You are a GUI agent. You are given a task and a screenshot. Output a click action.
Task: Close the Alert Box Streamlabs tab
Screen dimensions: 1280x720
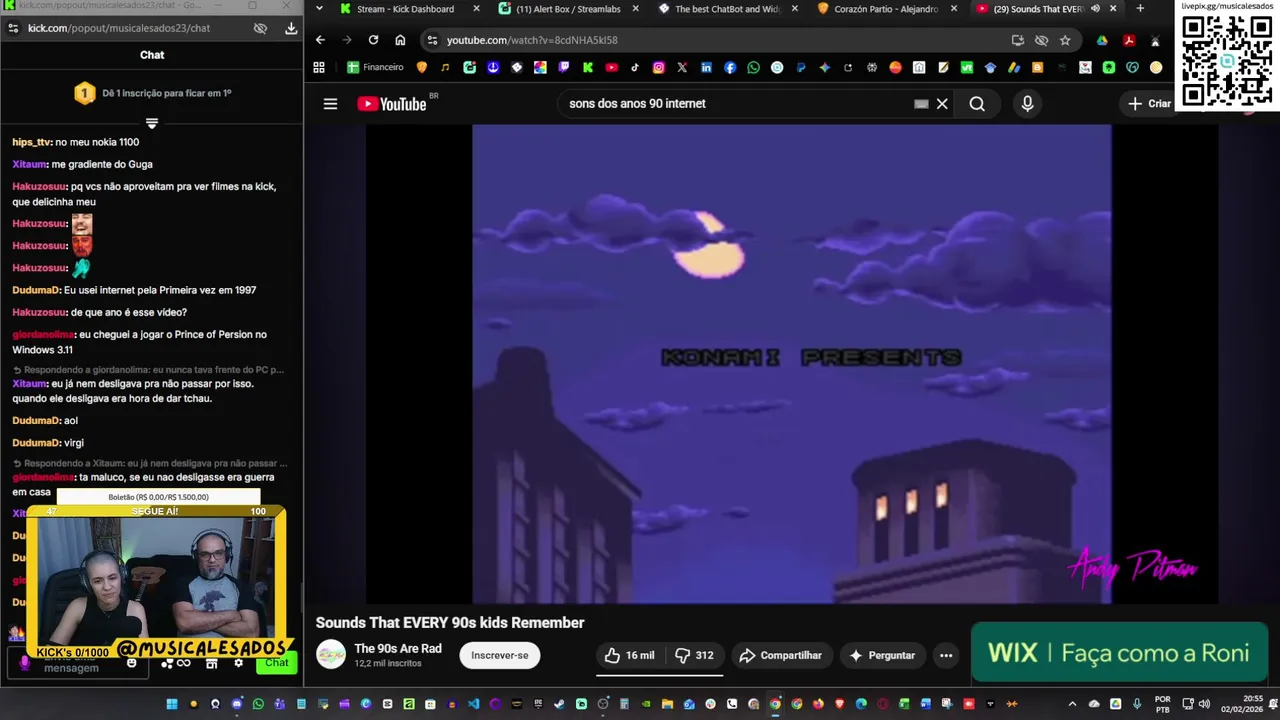tap(635, 9)
